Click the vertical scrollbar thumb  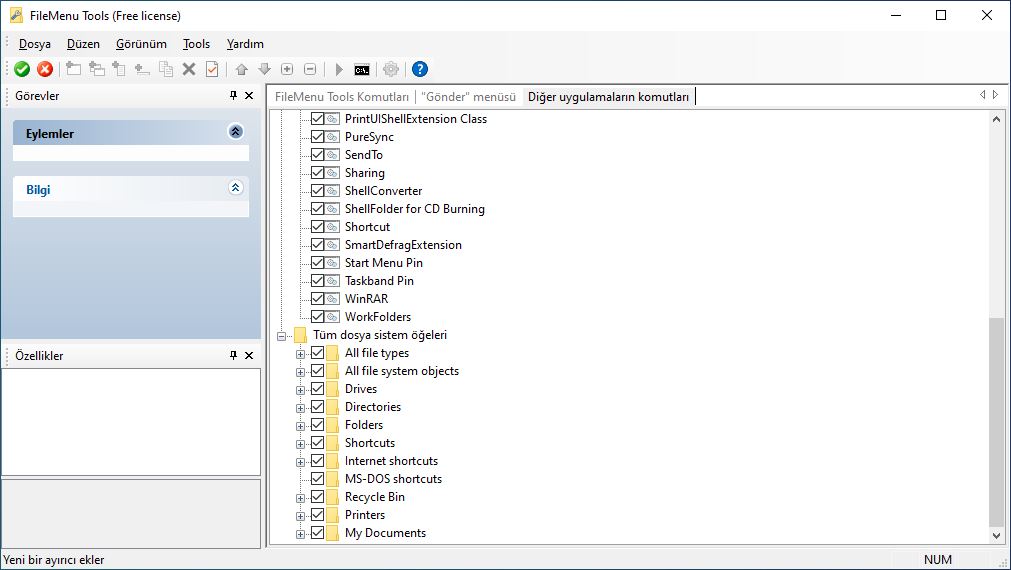(x=996, y=422)
